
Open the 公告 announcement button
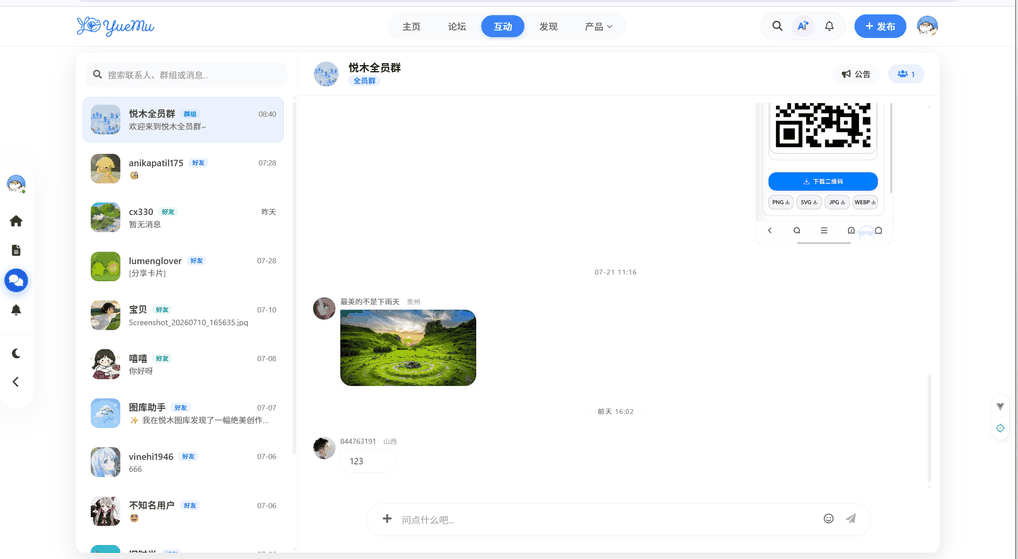coord(856,74)
